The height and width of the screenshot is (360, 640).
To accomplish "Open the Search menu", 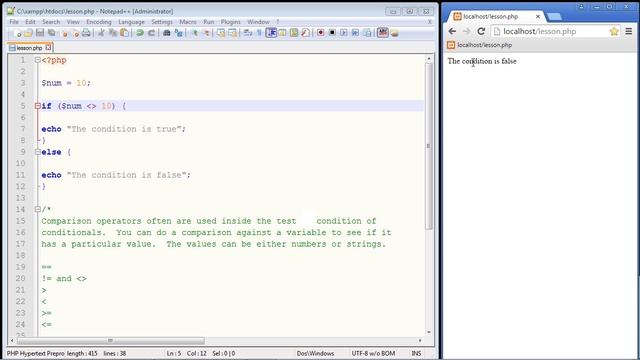I will [x=51, y=22].
